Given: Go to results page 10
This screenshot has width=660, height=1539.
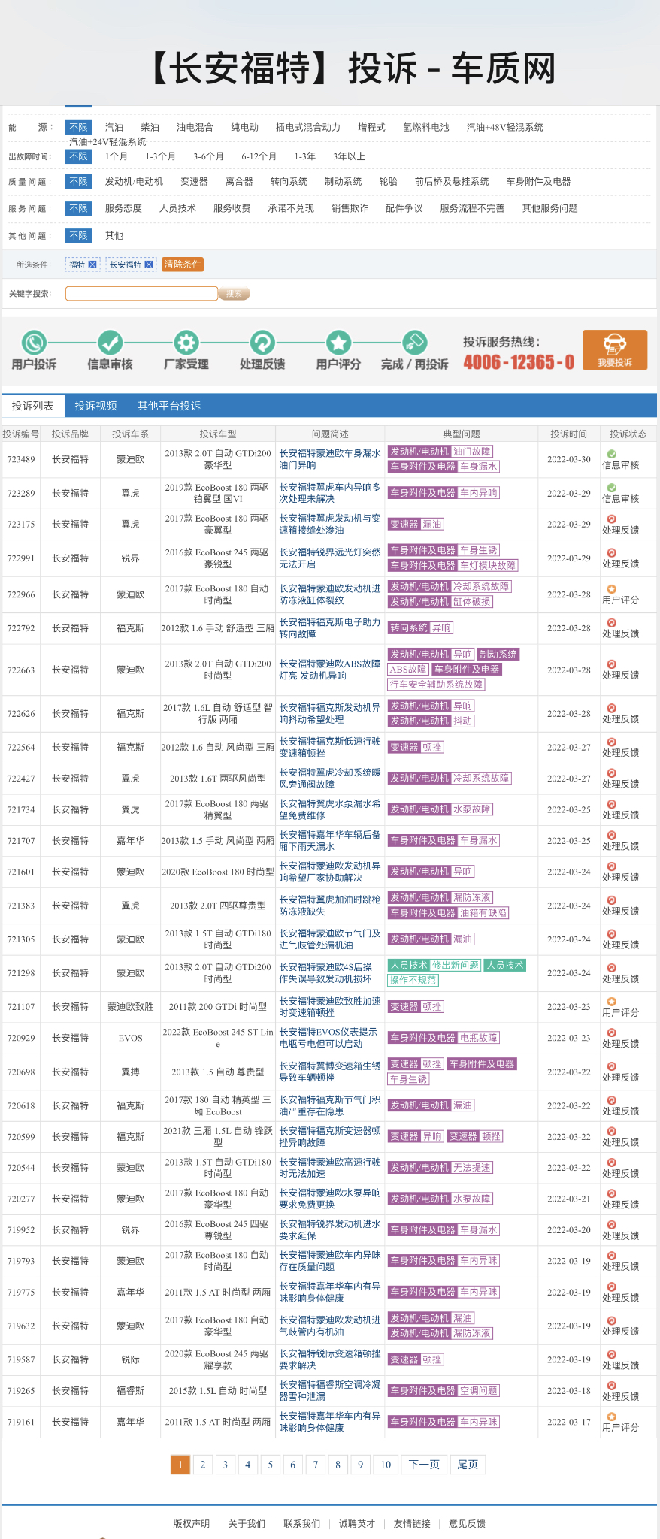Looking at the screenshot, I should pos(386,1464).
